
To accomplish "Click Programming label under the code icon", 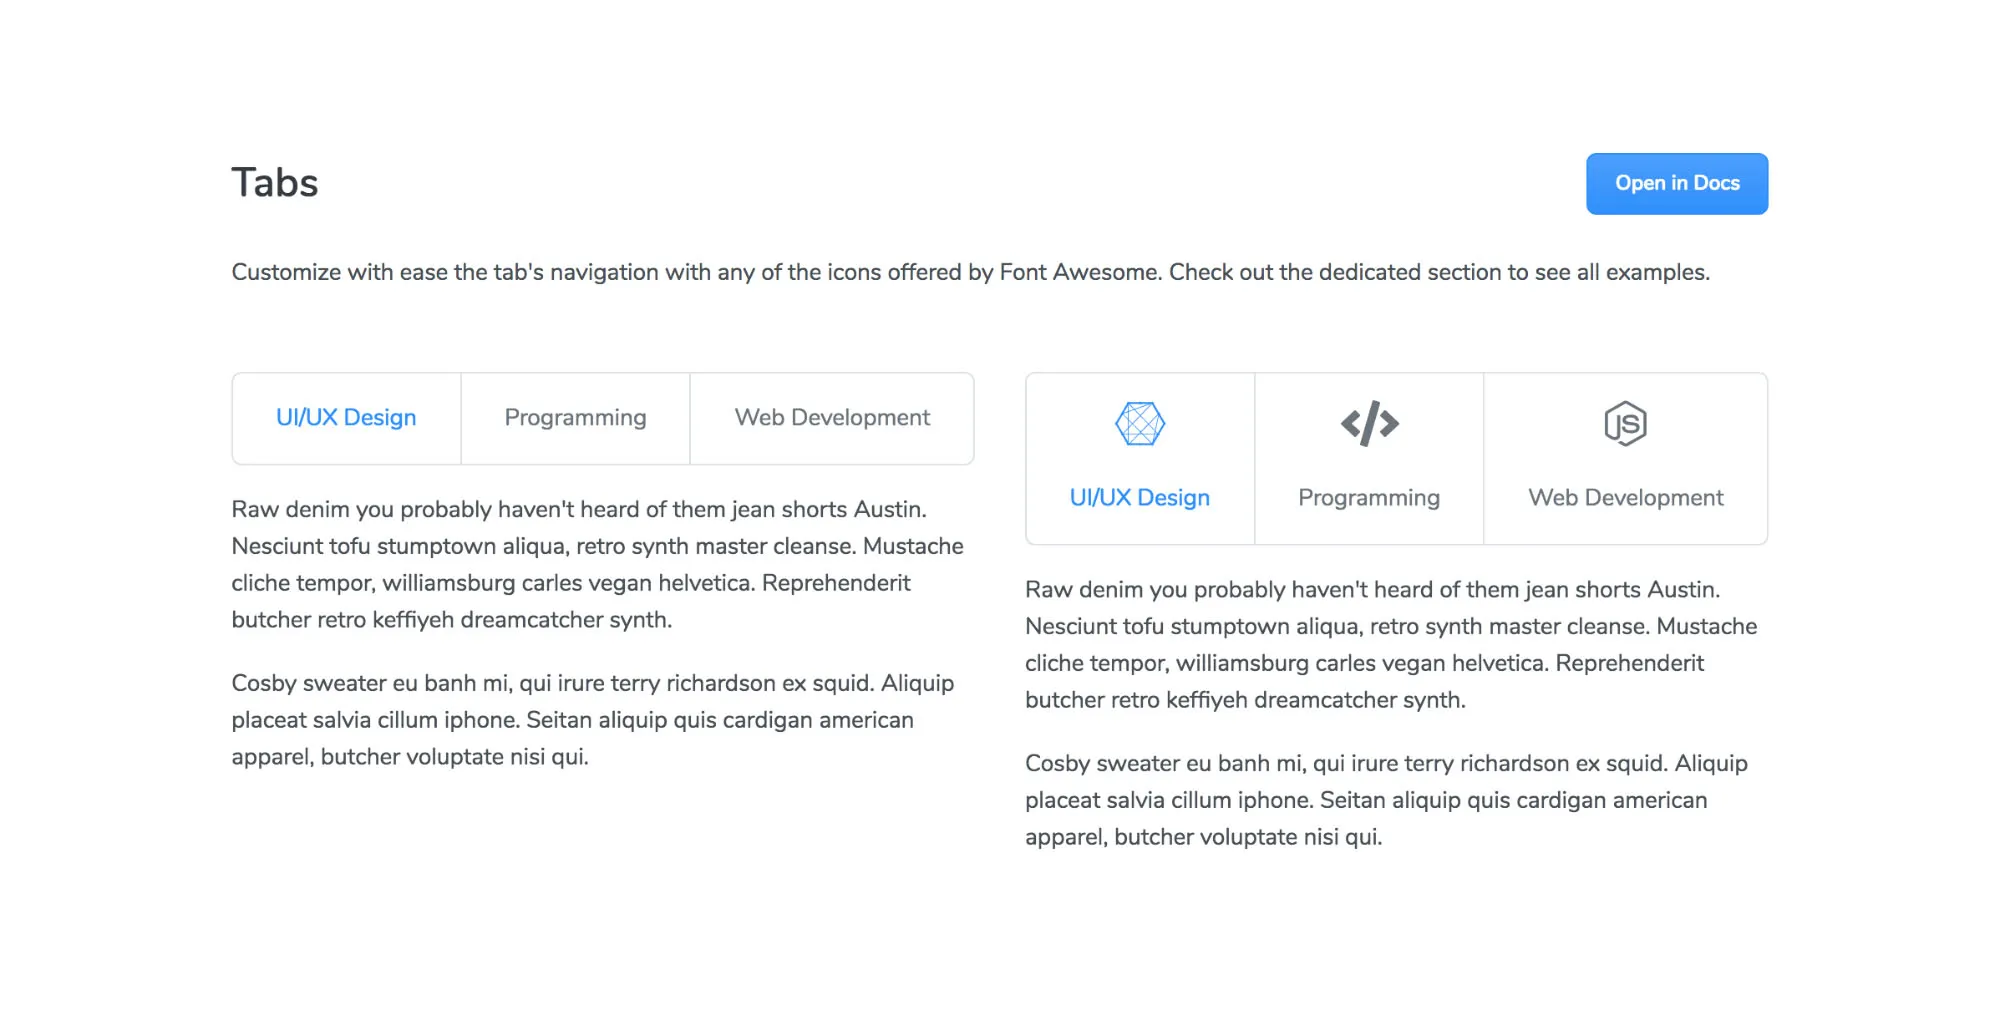I will click(1369, 497).
